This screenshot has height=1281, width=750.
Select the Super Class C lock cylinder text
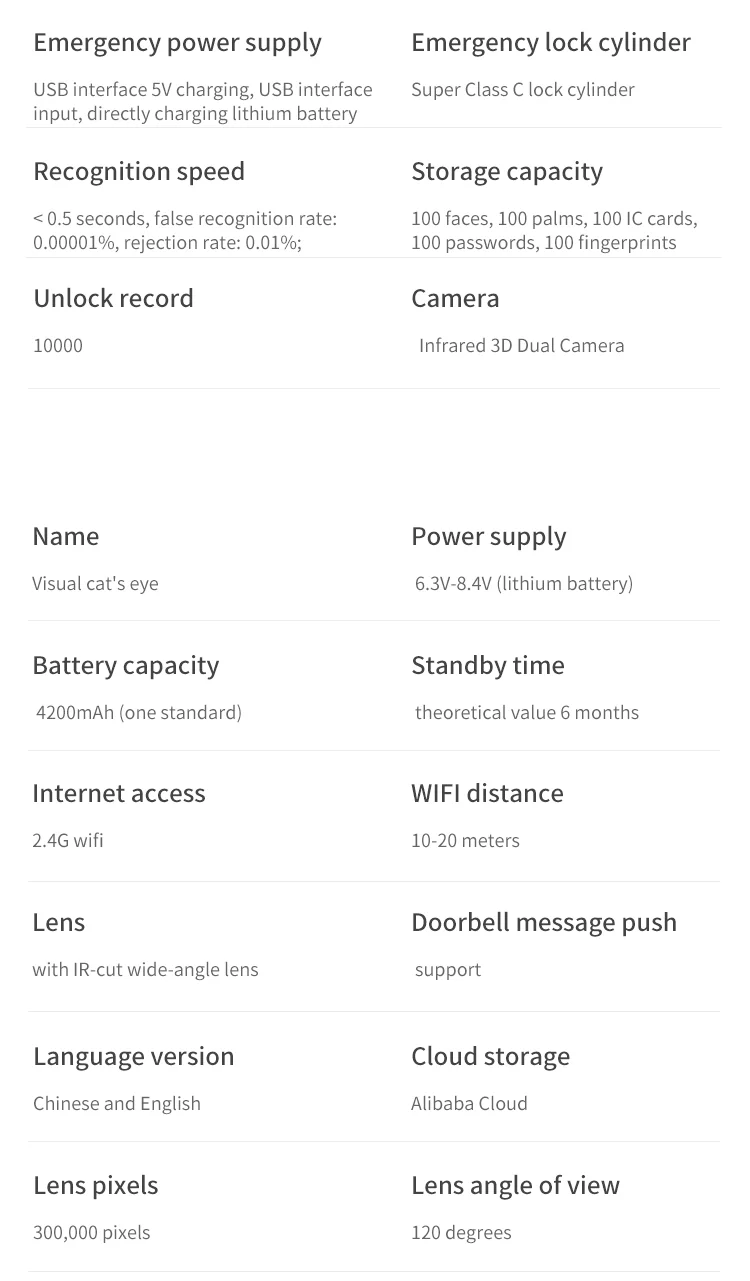523,90
